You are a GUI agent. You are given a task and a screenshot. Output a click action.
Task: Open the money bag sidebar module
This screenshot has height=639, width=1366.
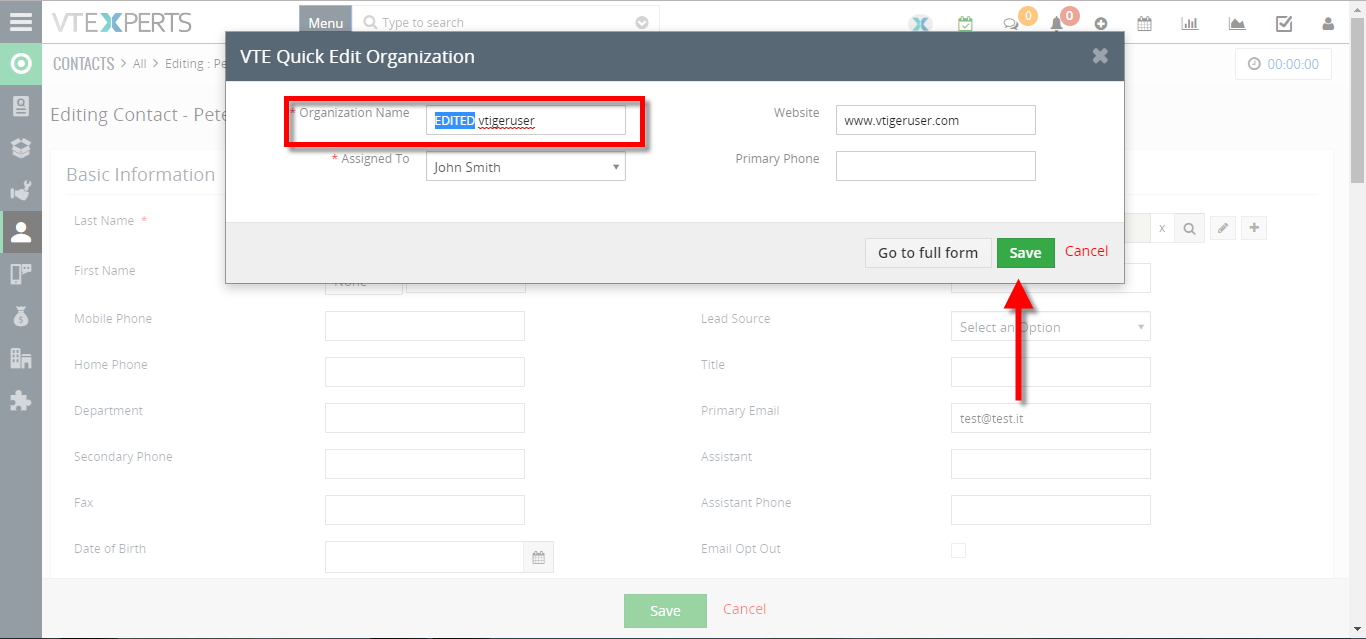tap(21, 316)
